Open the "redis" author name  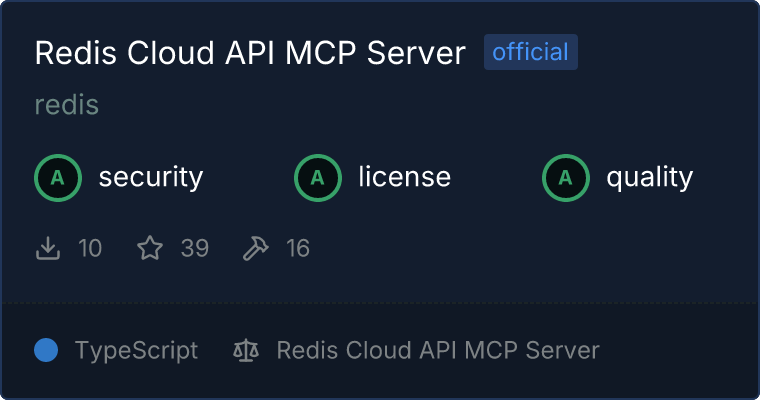pos(67,105)
